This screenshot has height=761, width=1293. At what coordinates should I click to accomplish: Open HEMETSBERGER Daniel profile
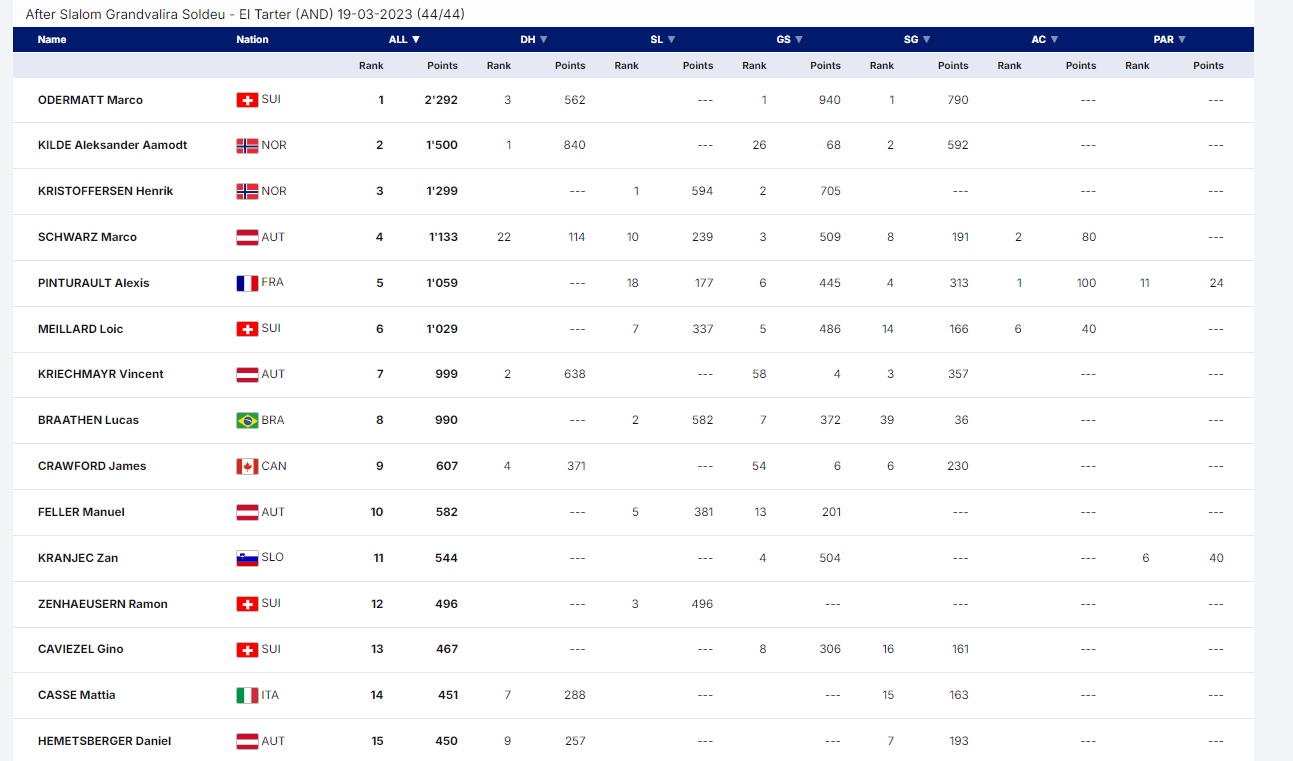coord(104,741)
